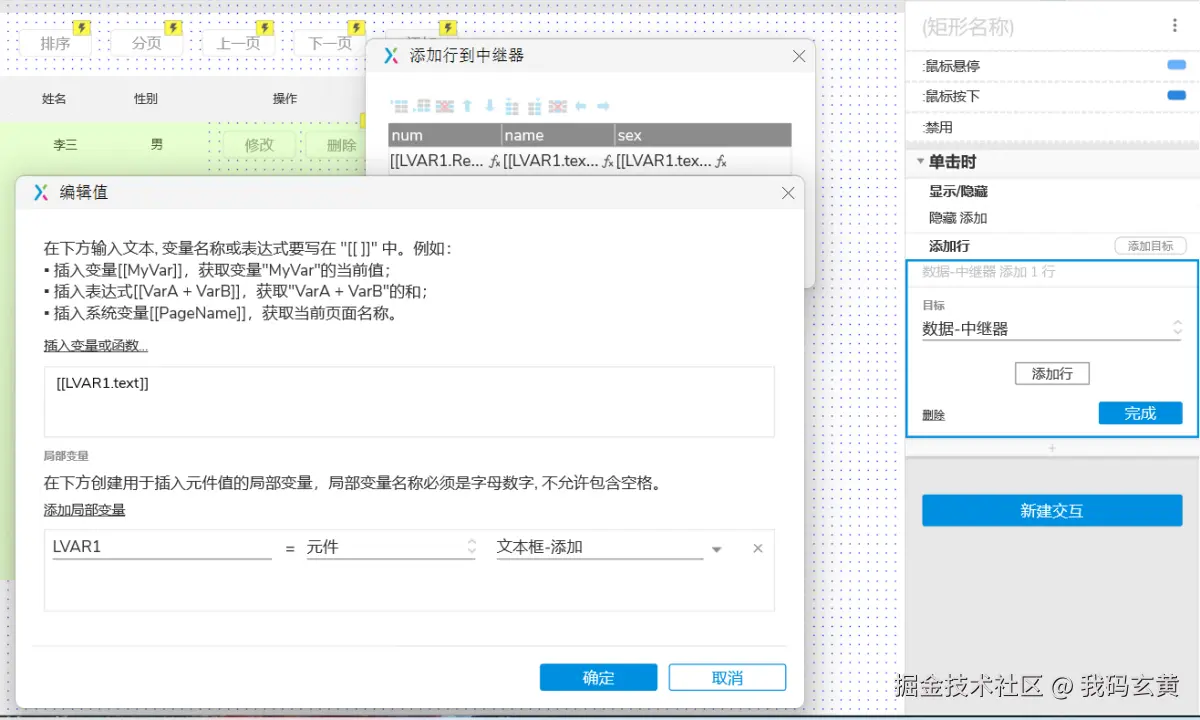Click the move row down arrow icon
Image resolution: width=1200 pixels, height=720 pixels.
490,106
